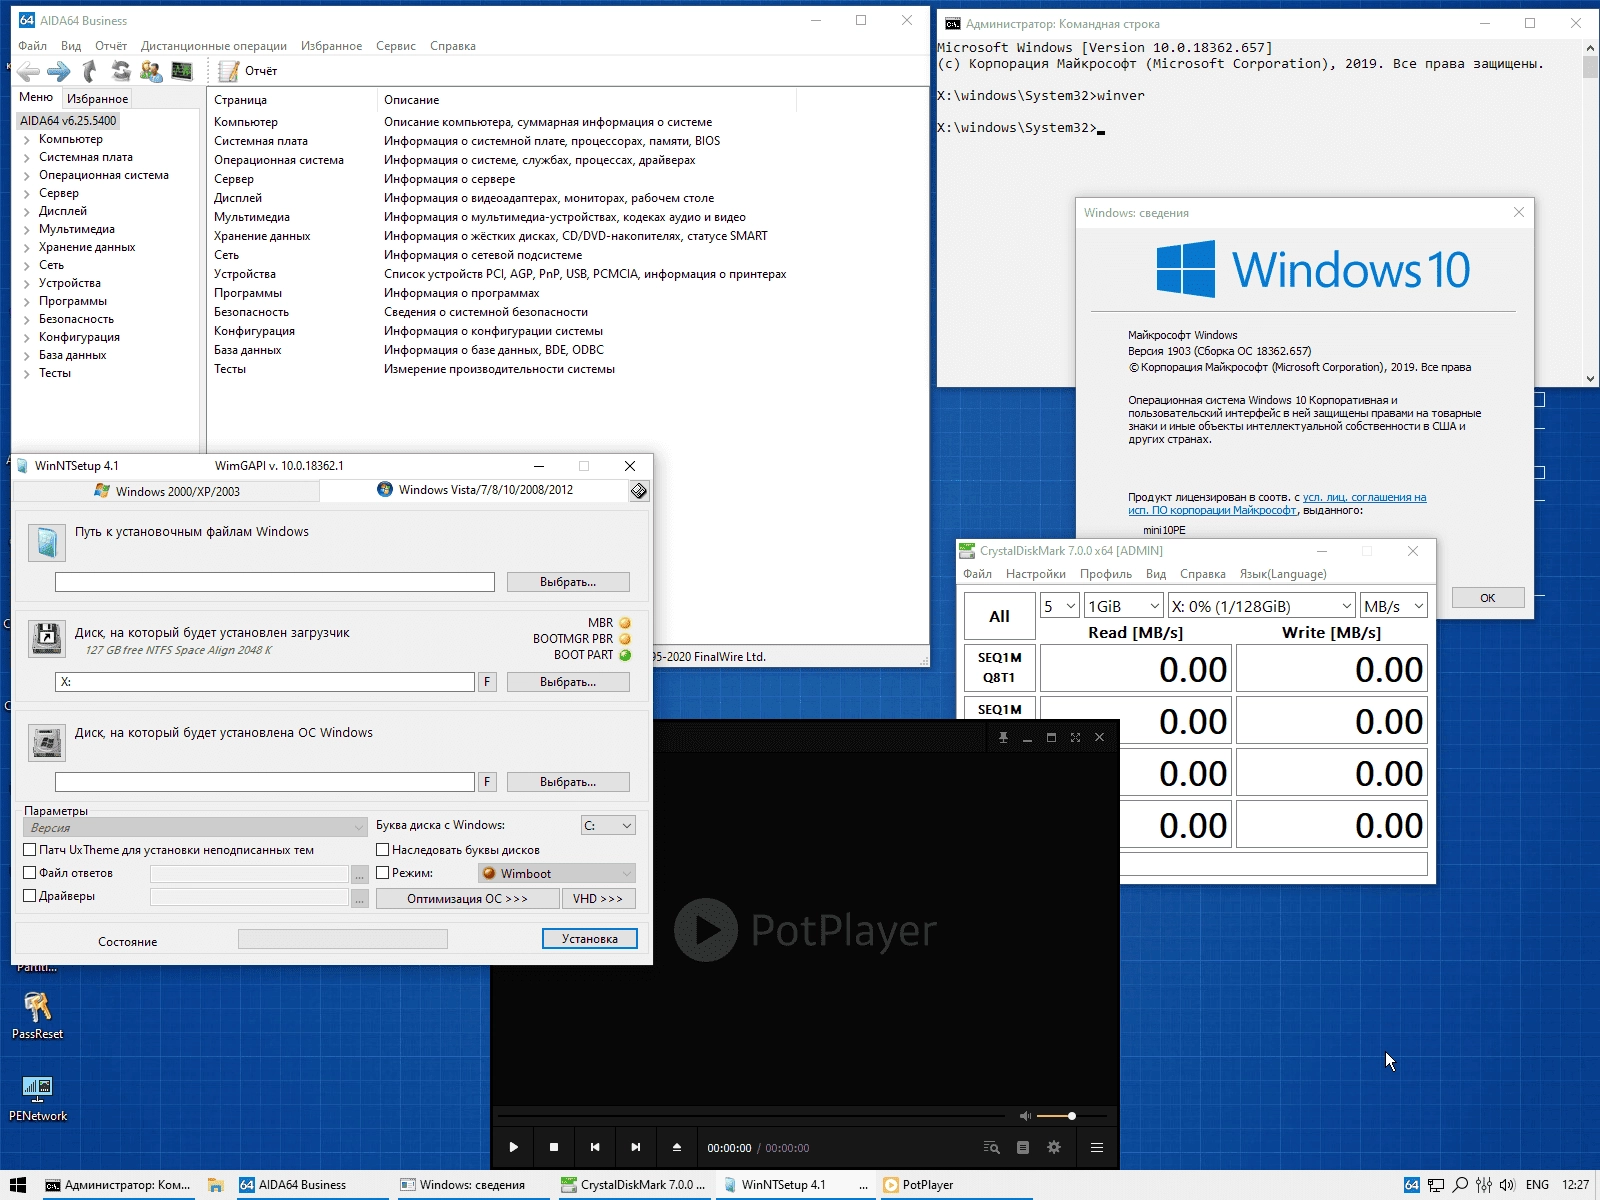Click command prompt vertical scrollbar
1600x1200 pixels.
click(1590, 213)
